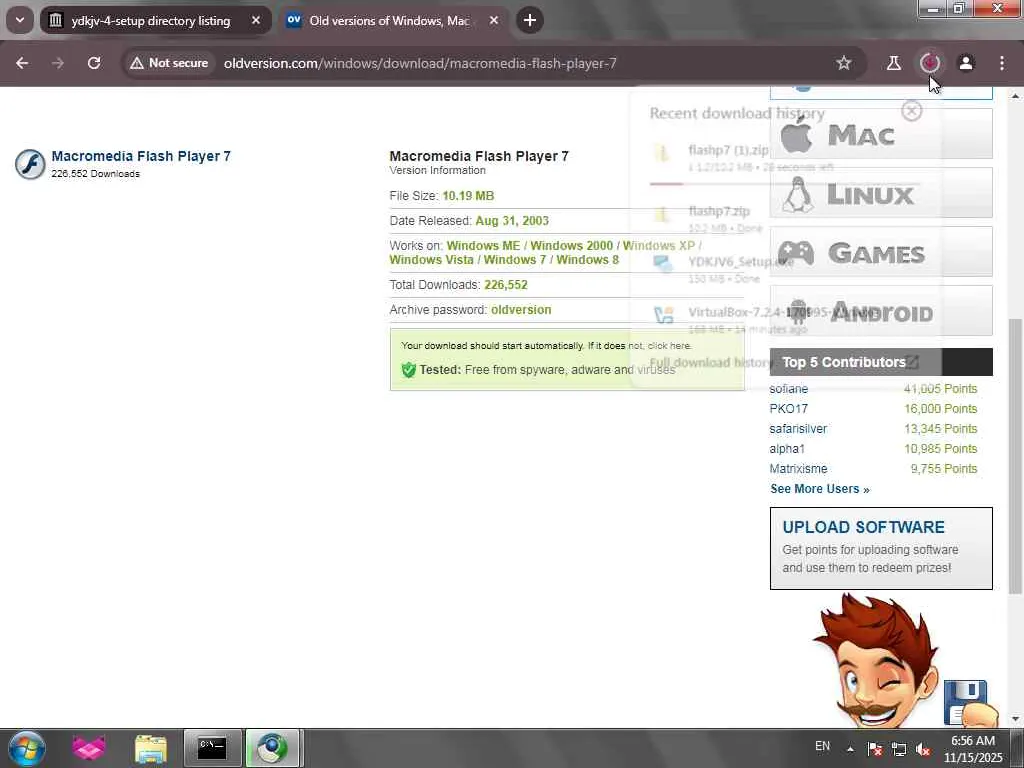The width and height of the screenshot is (1024, 768).
Task: Toggle the downloads progress icon
Action: (x=930, y=63)
